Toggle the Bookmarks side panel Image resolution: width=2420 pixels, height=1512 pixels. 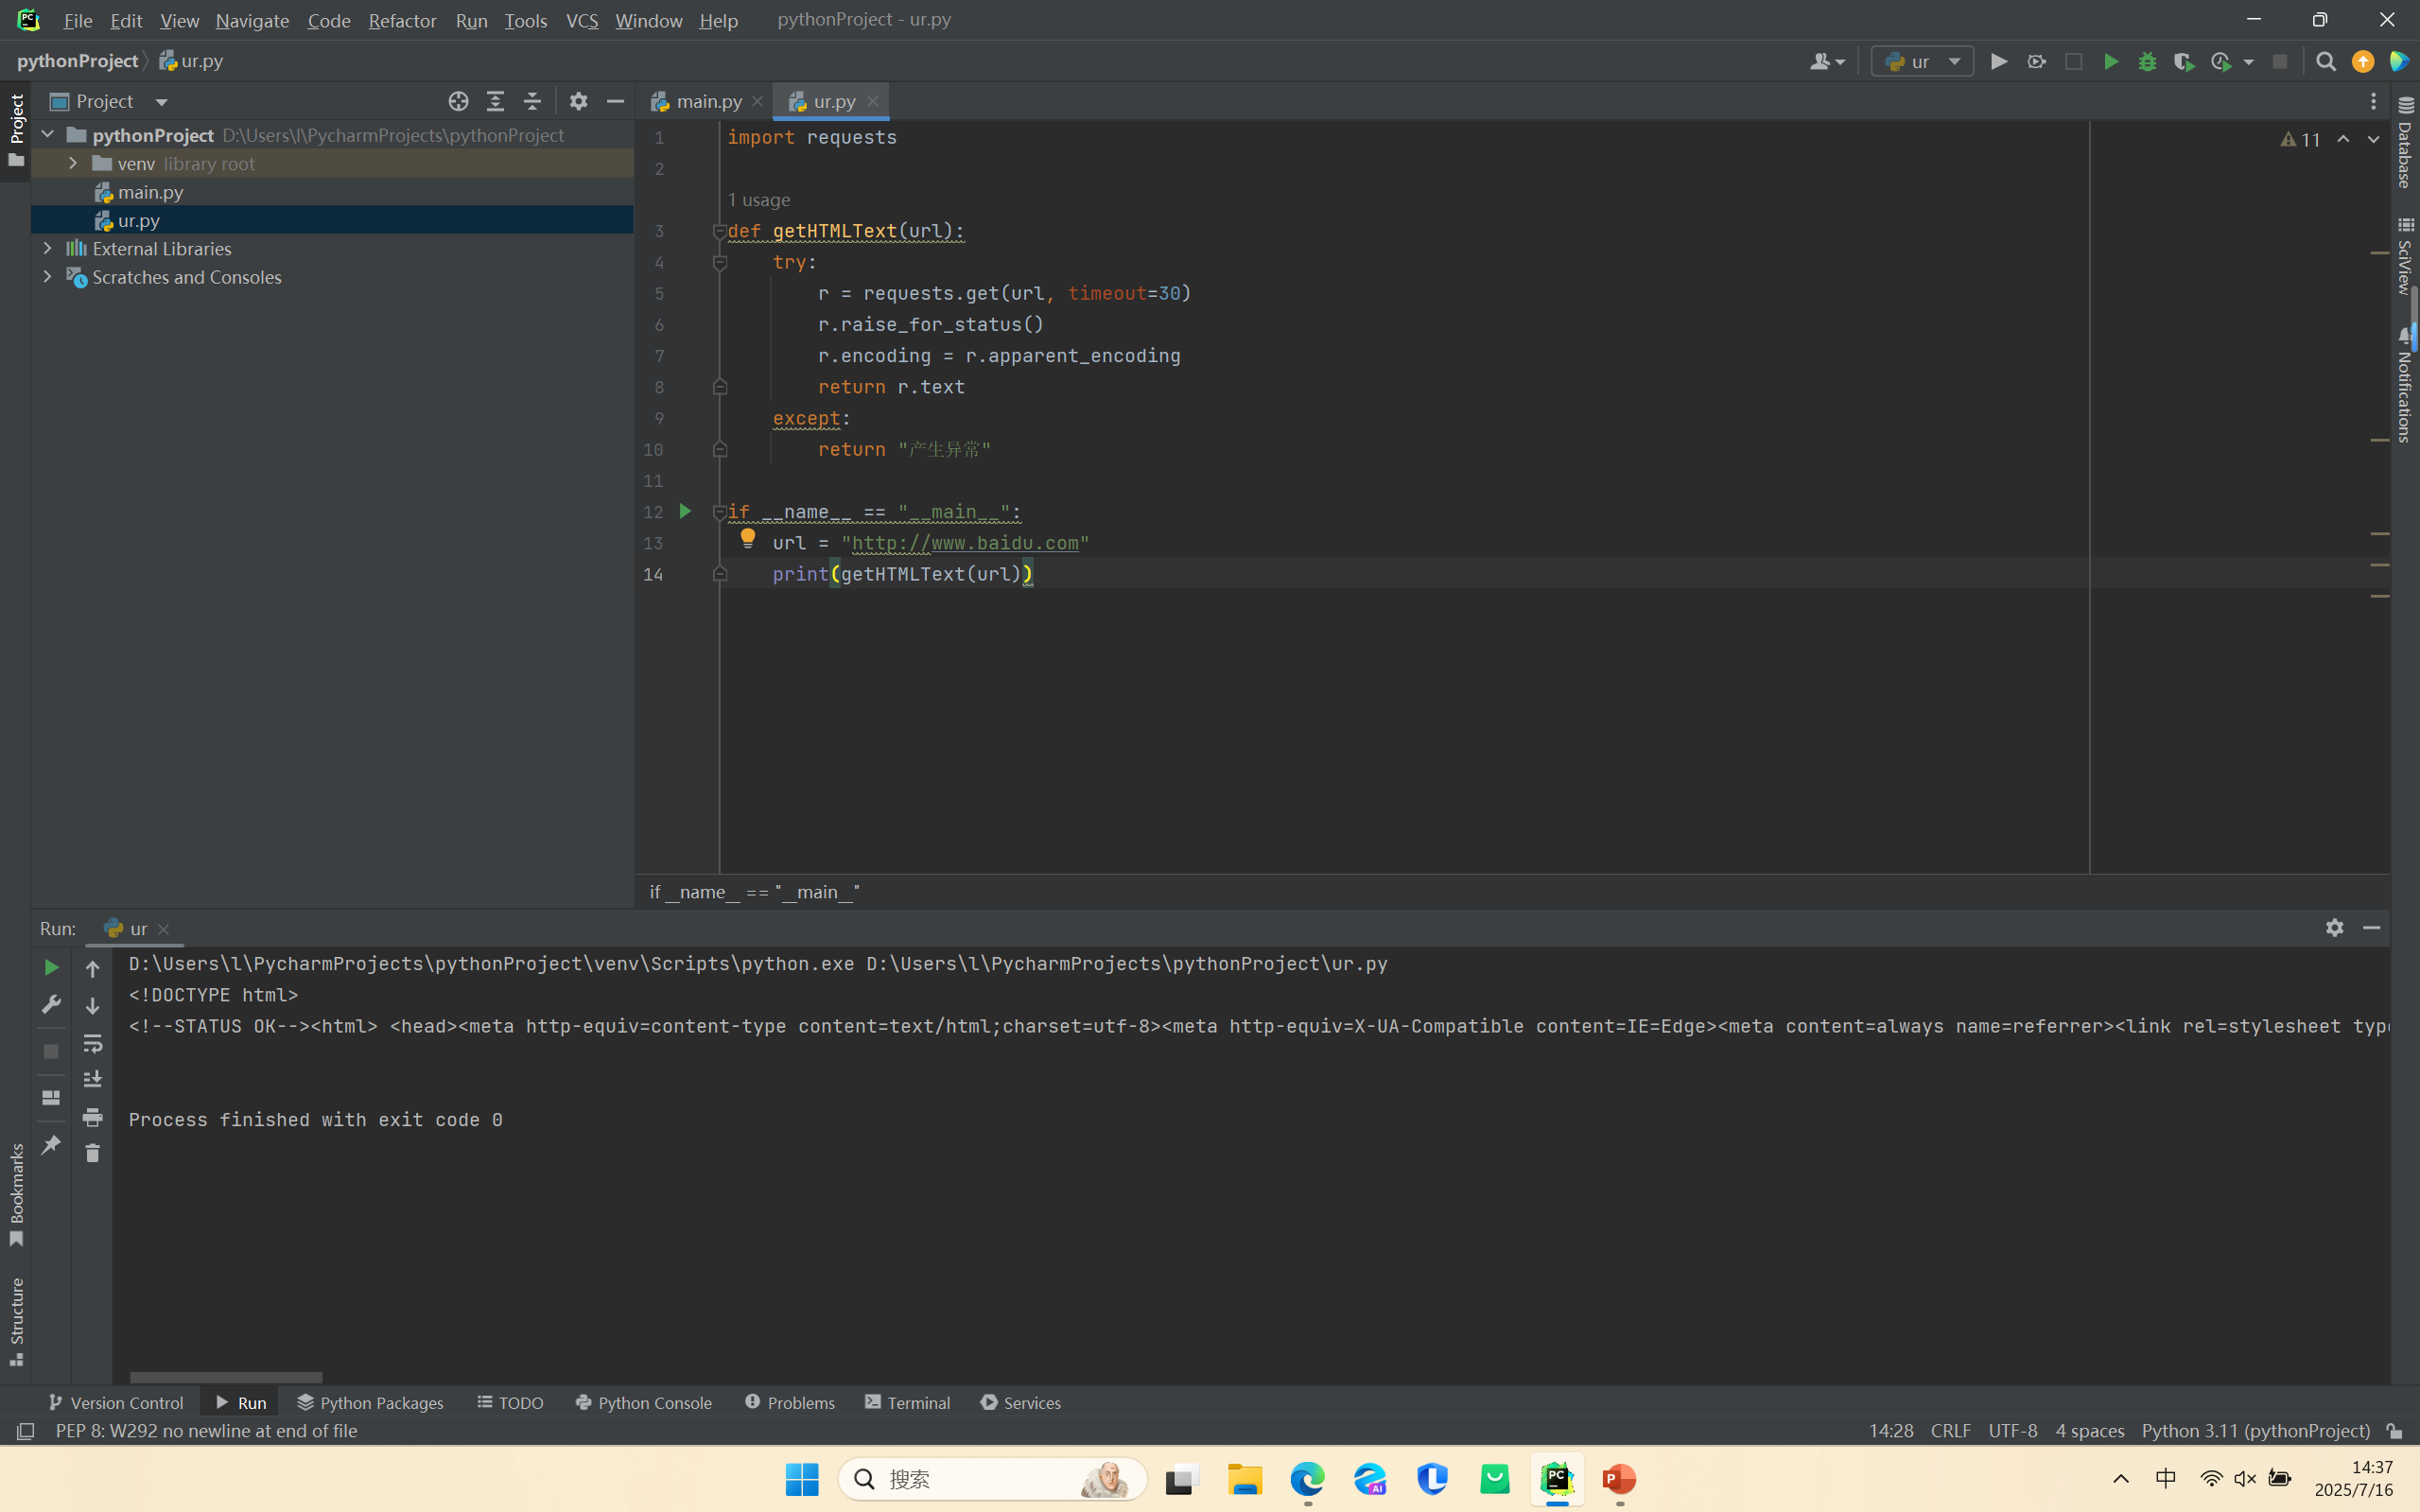point(16,1195)
